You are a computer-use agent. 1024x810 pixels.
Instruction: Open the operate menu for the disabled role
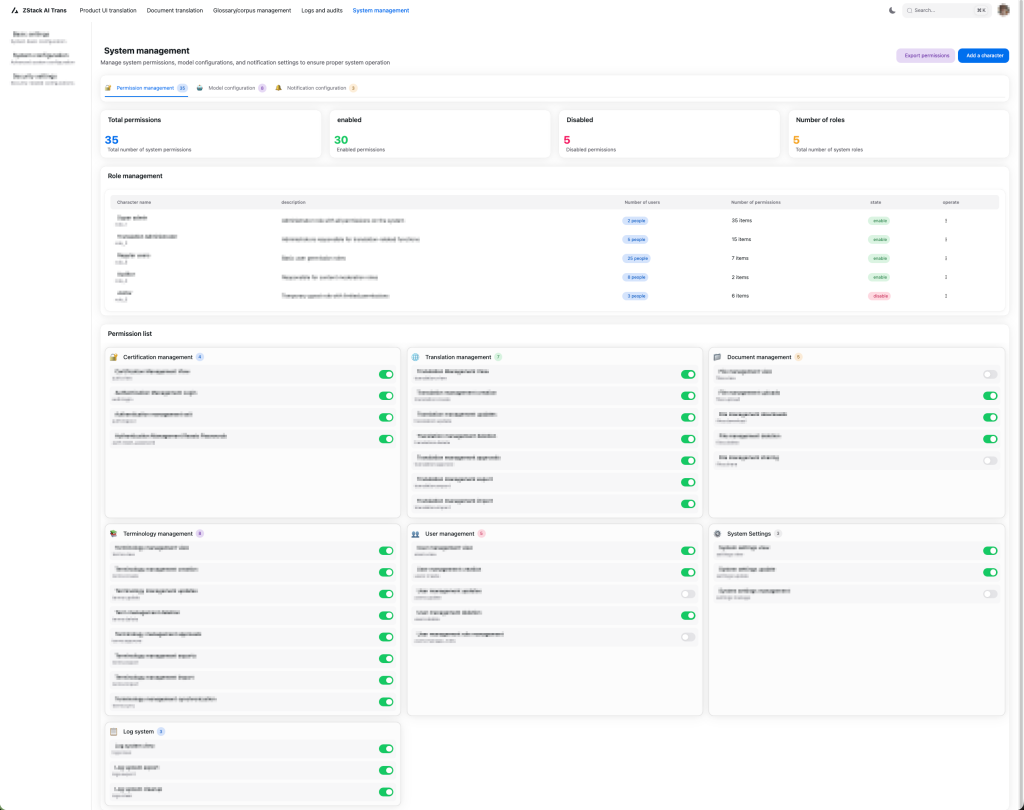(946, 296)
